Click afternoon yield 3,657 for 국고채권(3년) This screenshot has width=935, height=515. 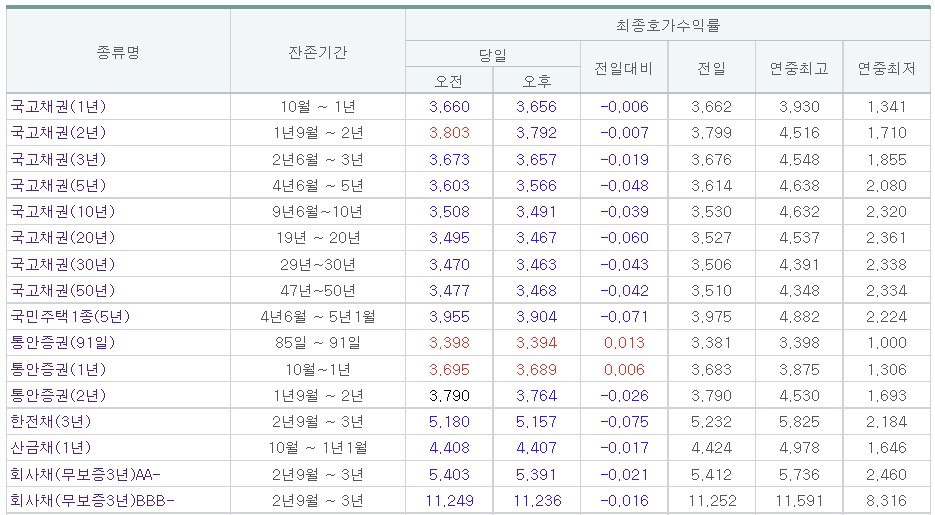click(537, 159)
